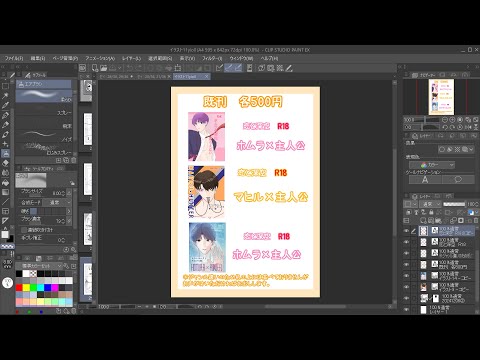Image resolution: width=480 pixels, height=360 pixels.
Task: Select the figure line tool
Action: click(5, 202)
